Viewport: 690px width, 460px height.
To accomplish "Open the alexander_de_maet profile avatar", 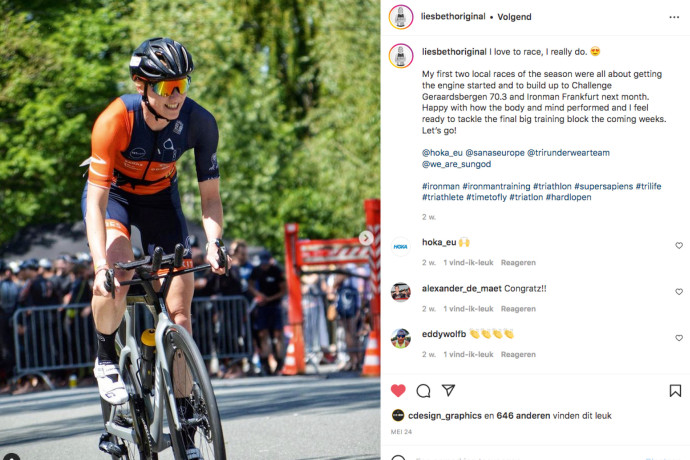I will point(400,292).
